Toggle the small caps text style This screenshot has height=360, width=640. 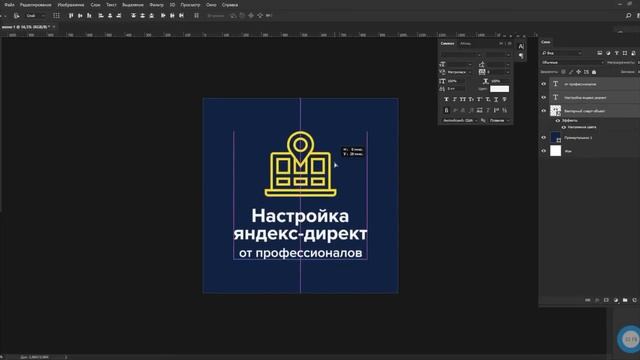coord(471,99)
